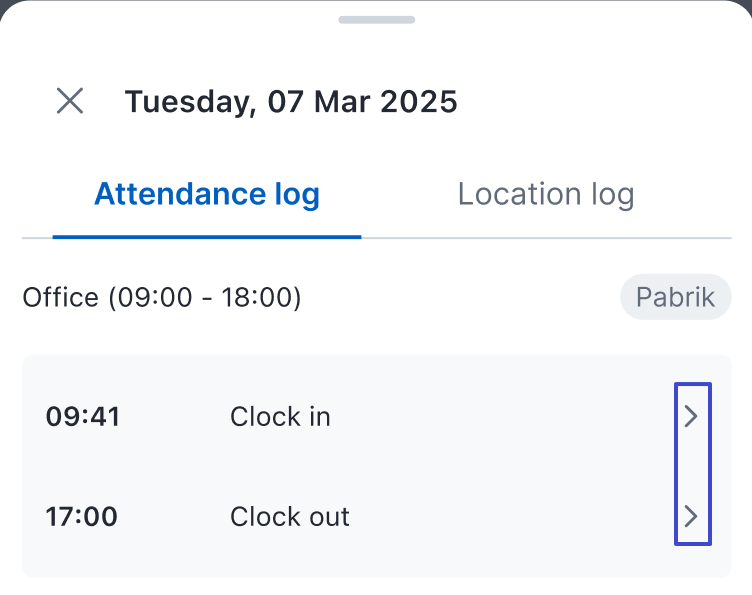Click the 09:41 clock-in time
752x595 pixels.
pyautogui.click(x=83, y=417)
